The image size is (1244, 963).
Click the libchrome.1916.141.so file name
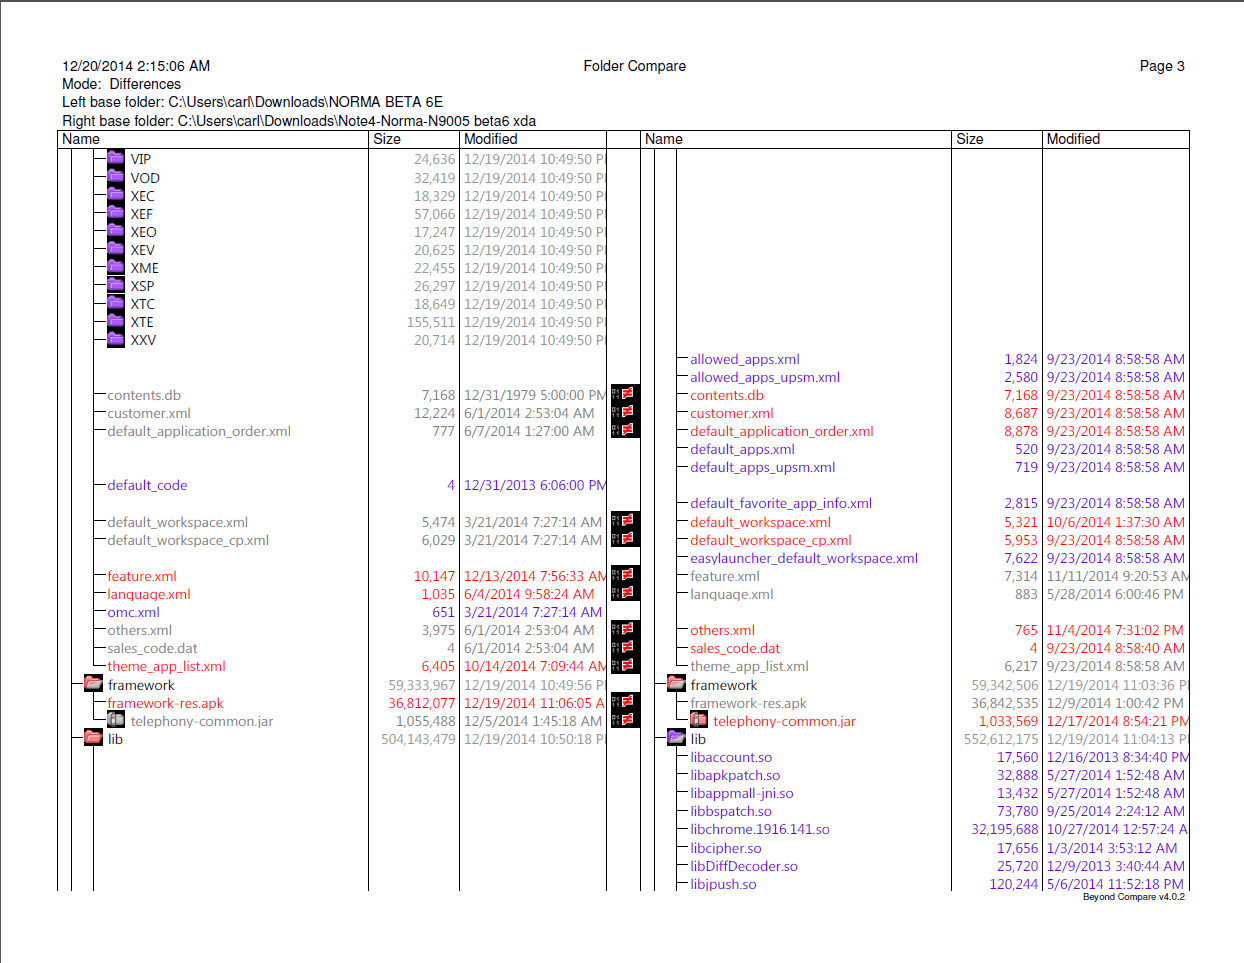point(760,829)
